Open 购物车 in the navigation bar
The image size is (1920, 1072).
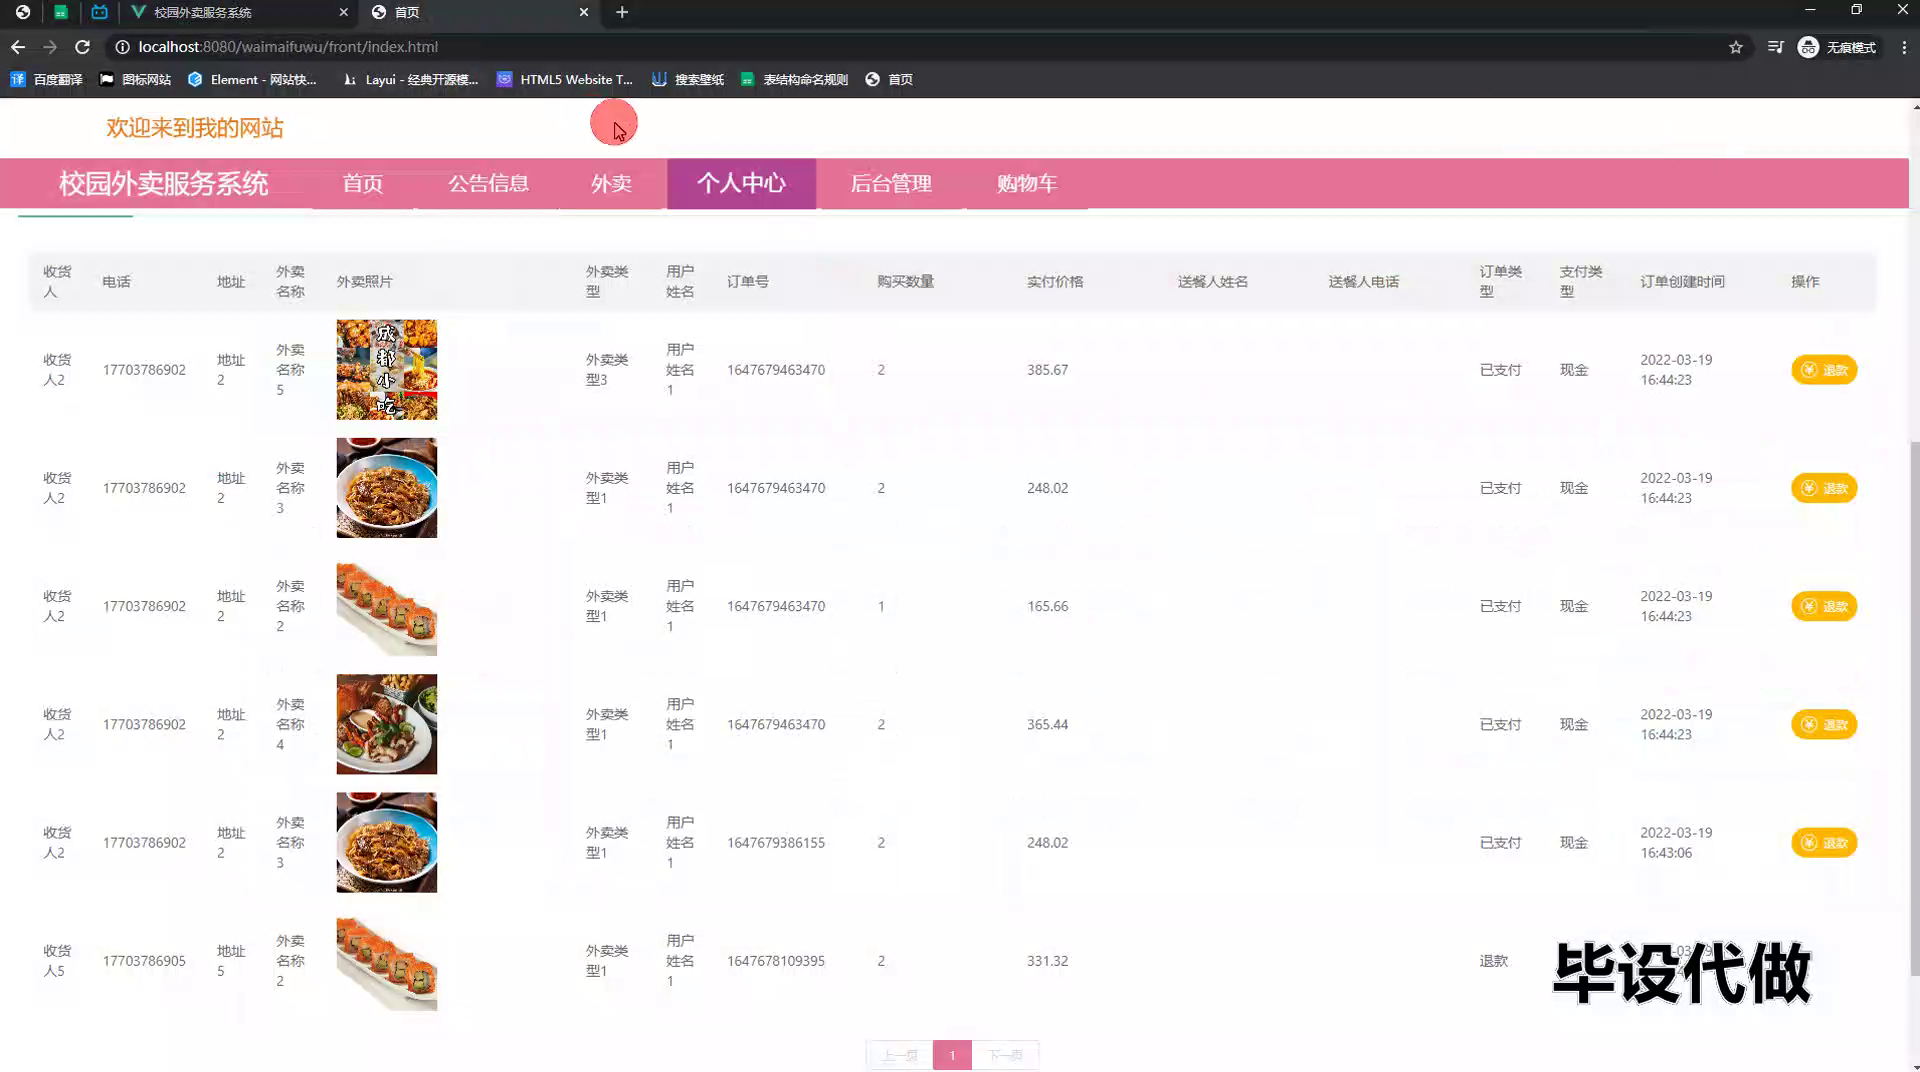click(1027, 183)
